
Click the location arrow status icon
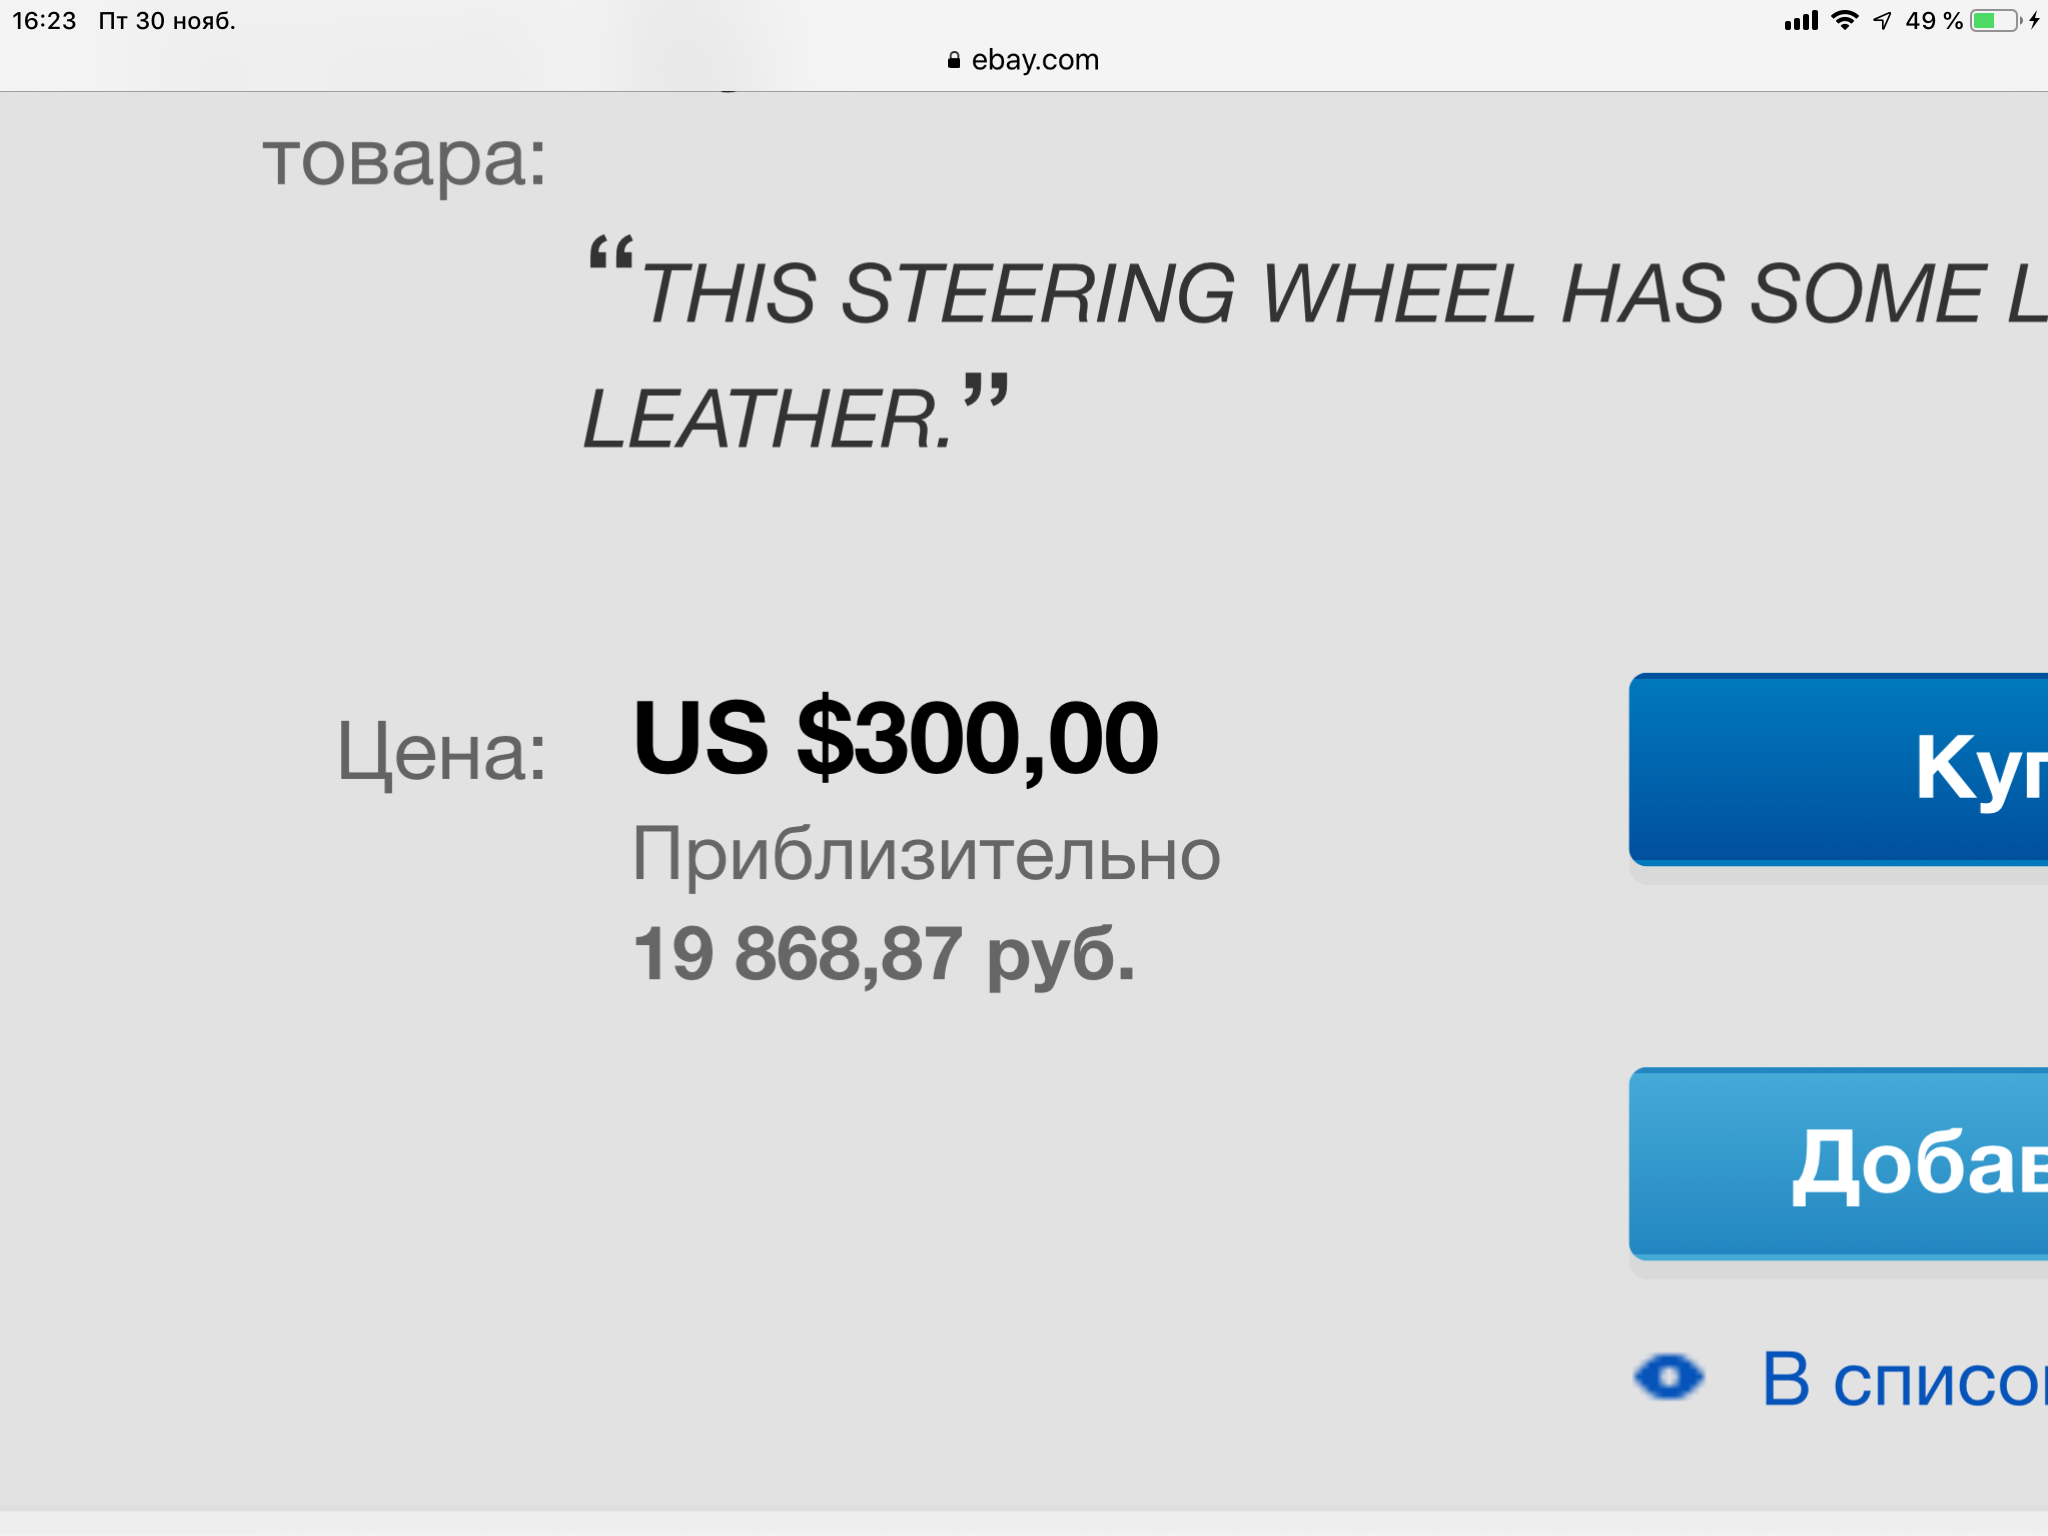[1882, 20]
